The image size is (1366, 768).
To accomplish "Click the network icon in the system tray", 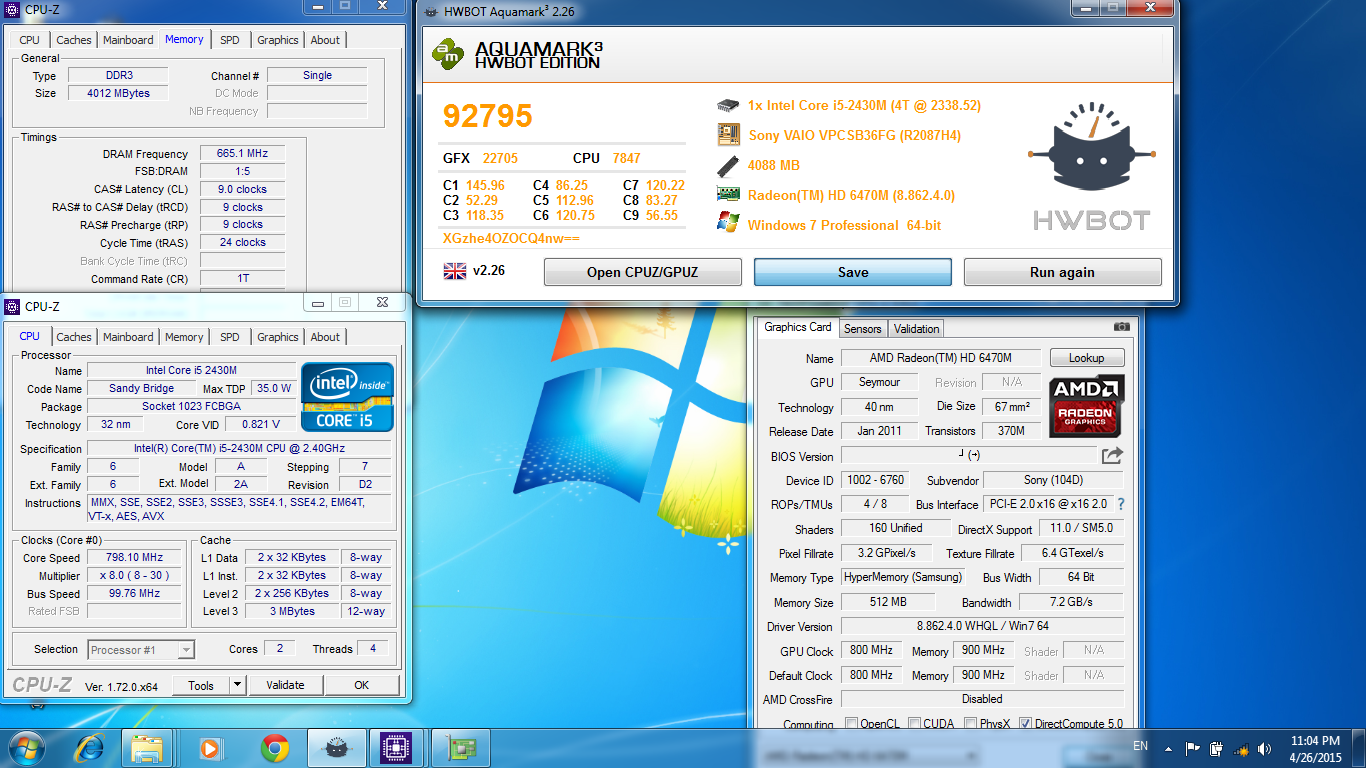I will [x=1240, y=748].
